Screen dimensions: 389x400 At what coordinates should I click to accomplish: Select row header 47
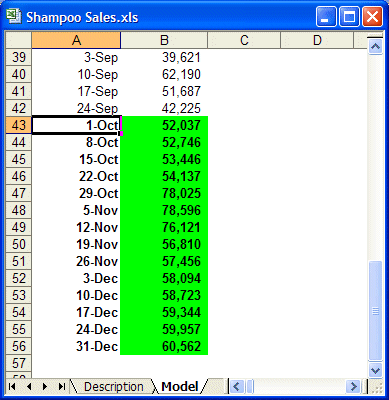[x=19, y=193]
